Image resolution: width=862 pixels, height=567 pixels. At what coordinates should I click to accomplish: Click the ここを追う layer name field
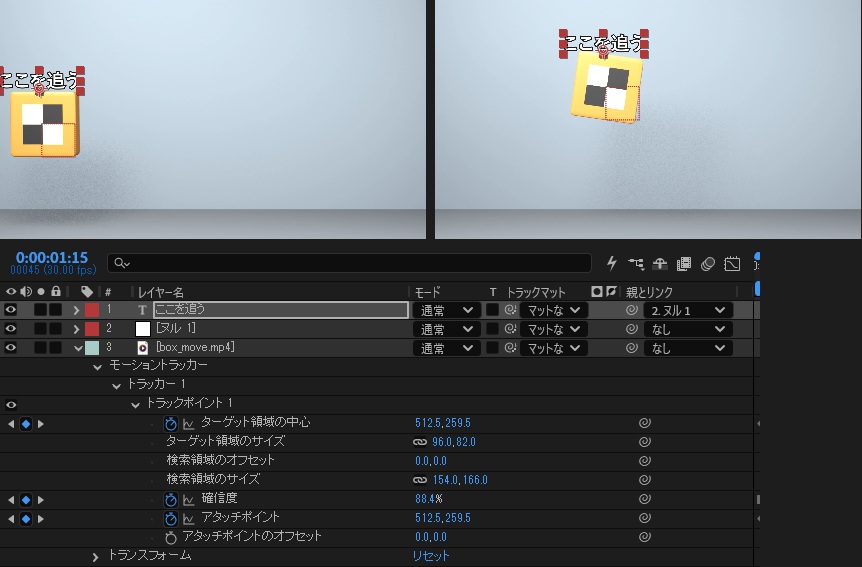pyautogui.click(x=280, y=310)
